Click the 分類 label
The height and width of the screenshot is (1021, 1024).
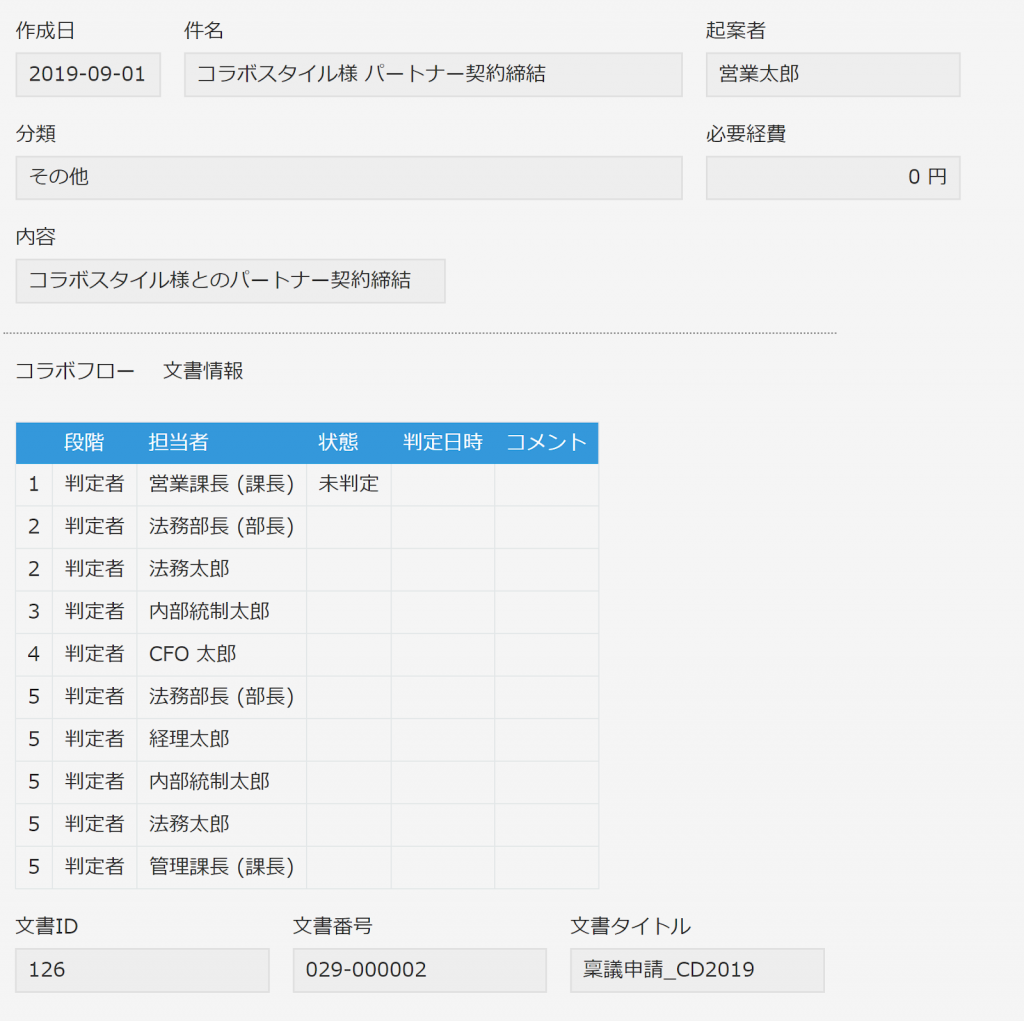point(35,134)
